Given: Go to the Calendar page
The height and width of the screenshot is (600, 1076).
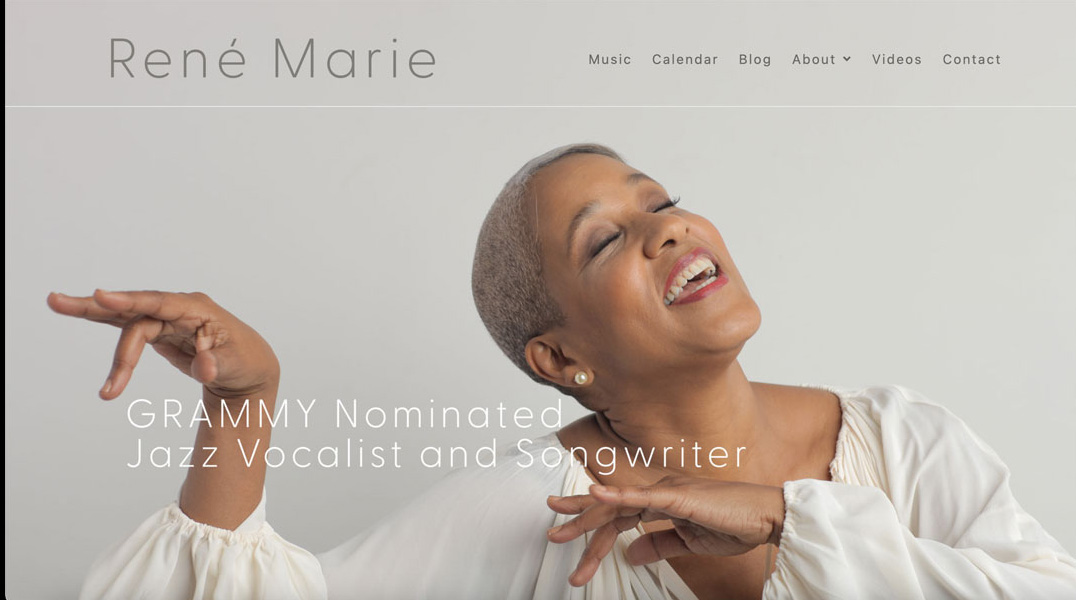Looking at the screenshot, I should (x=685, y=60).
